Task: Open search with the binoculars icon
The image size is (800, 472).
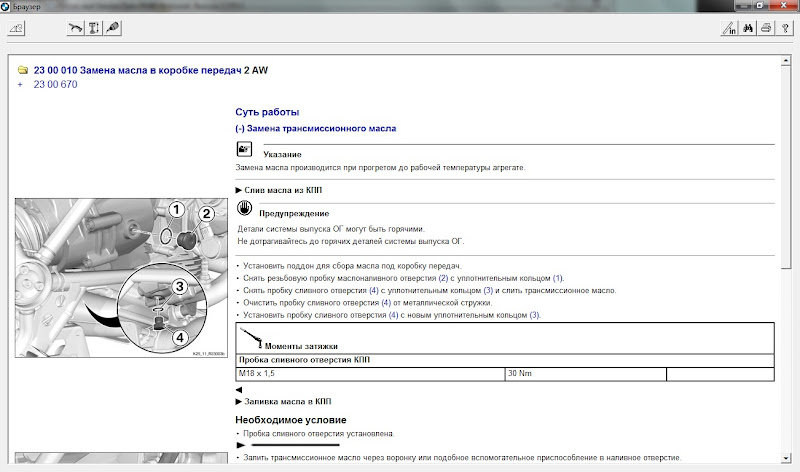Action: pos(747,29)
